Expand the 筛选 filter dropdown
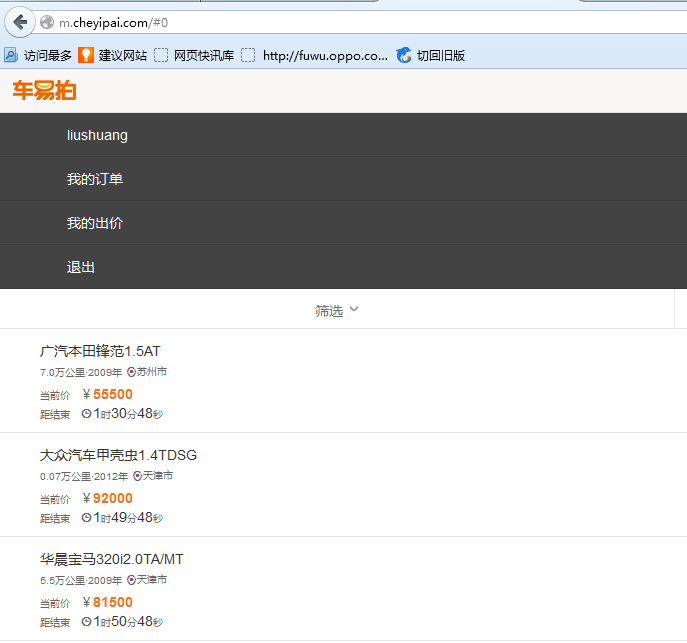This screenshot has width=687, height=643. [x=336, y=311]
